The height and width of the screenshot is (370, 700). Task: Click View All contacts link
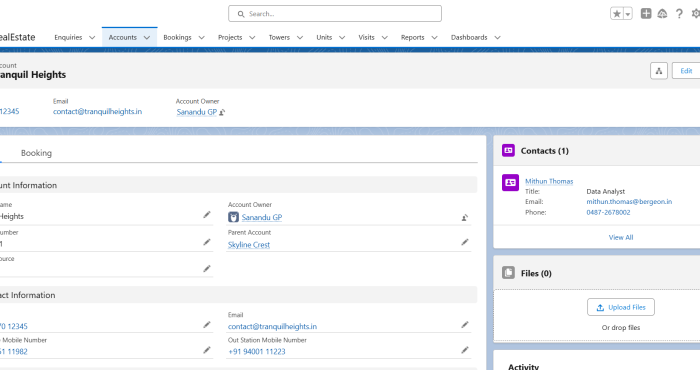click(621, 237)
